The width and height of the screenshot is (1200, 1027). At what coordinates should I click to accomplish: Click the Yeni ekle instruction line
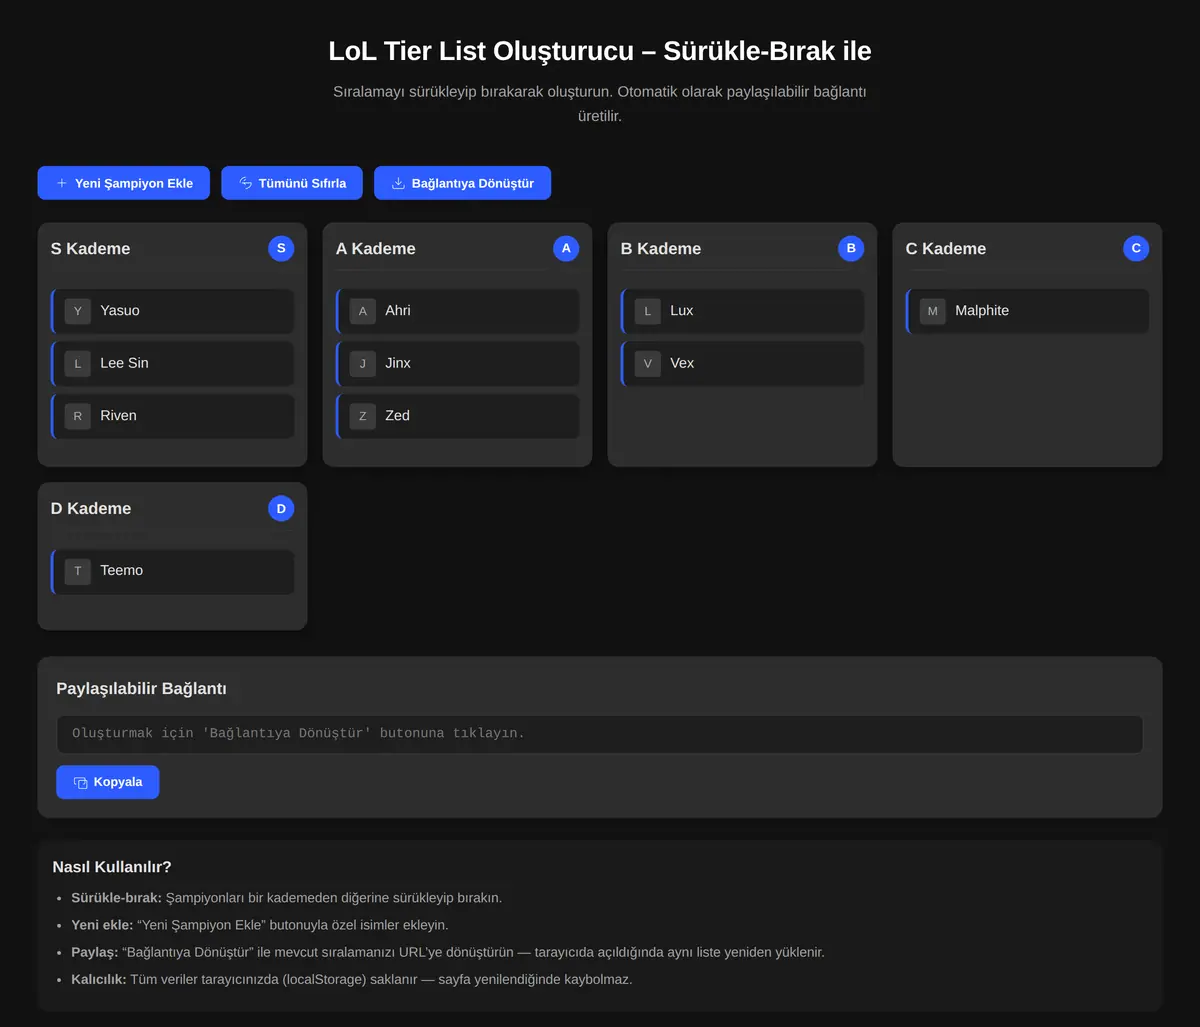tap(260, 925)
